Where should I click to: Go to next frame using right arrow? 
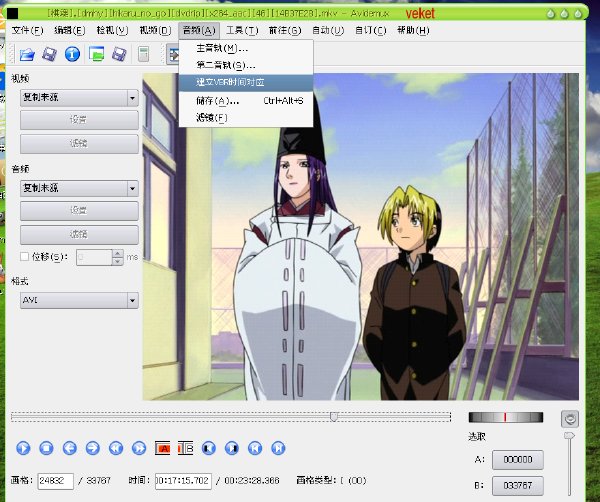(x=93, y=448)
